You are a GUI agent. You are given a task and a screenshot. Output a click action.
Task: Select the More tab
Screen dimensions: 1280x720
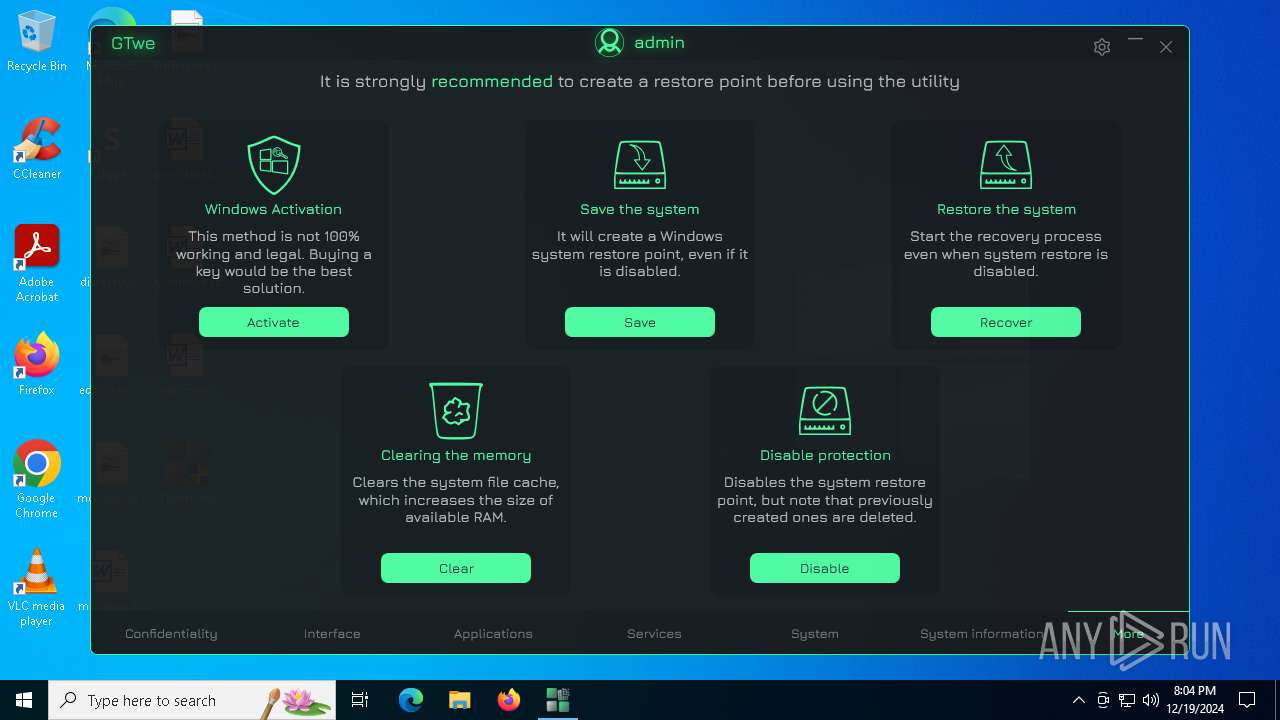pyautogui.click(x=1128, y=634)
